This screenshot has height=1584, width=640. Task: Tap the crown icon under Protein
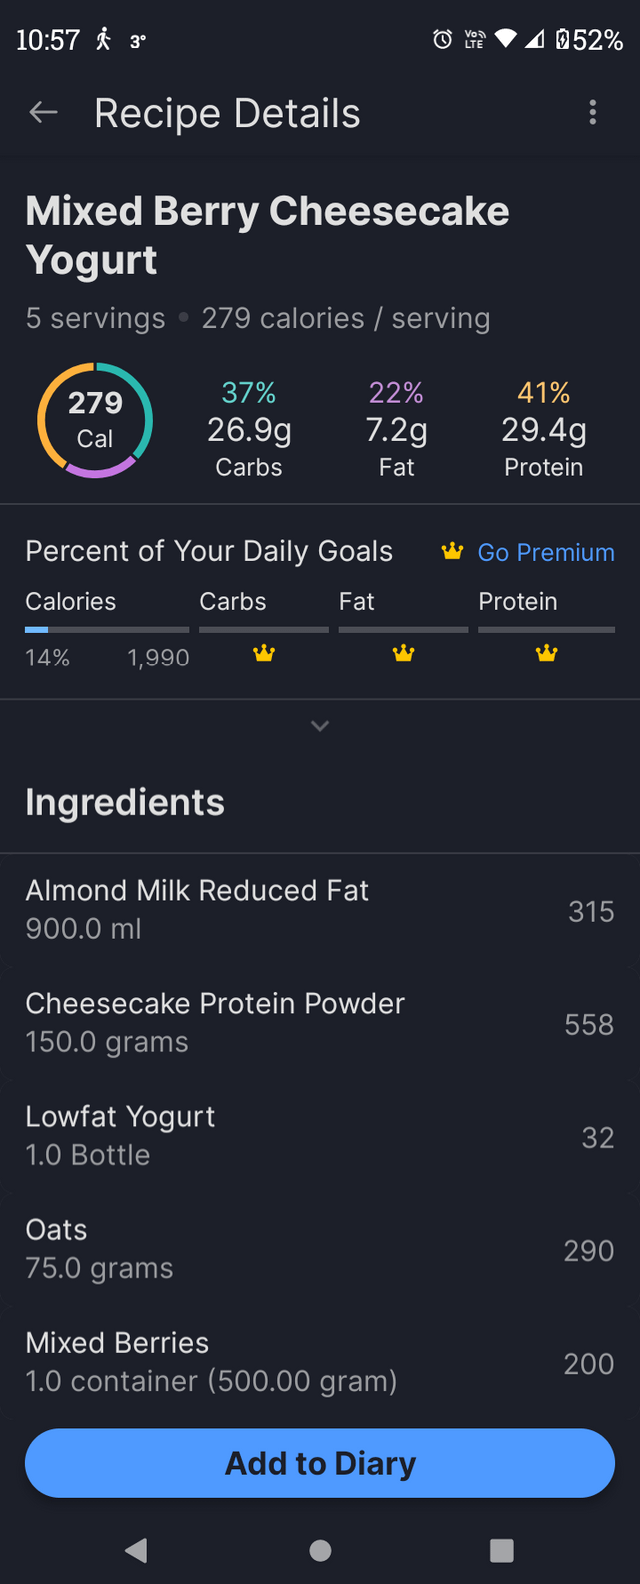546,653
